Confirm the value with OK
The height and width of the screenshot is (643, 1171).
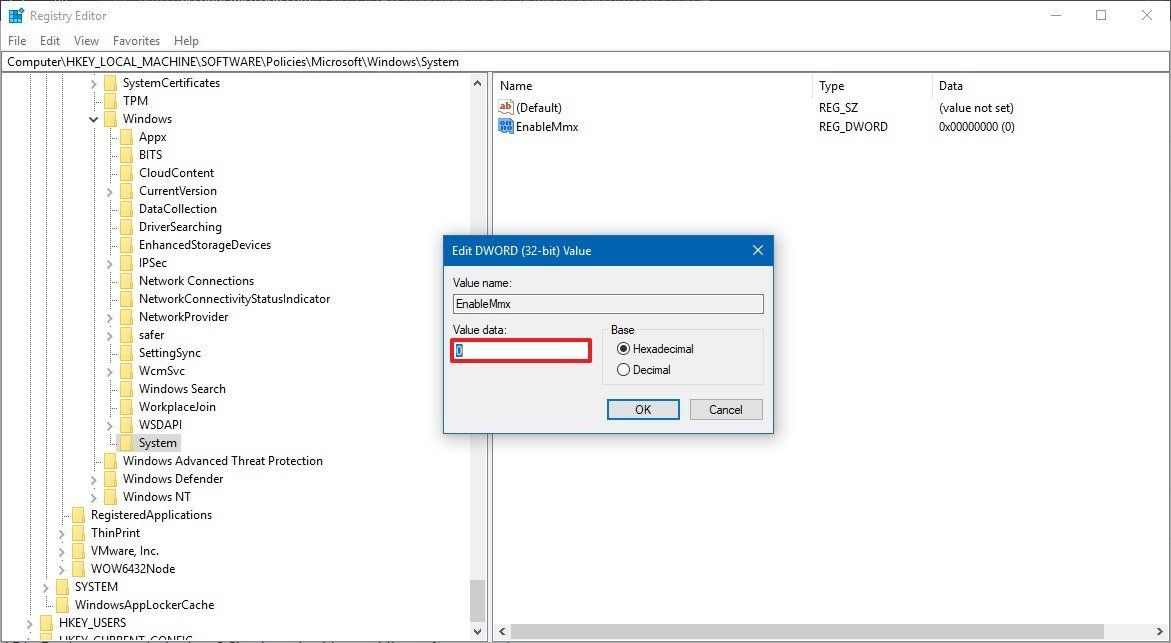pos(642,409)
